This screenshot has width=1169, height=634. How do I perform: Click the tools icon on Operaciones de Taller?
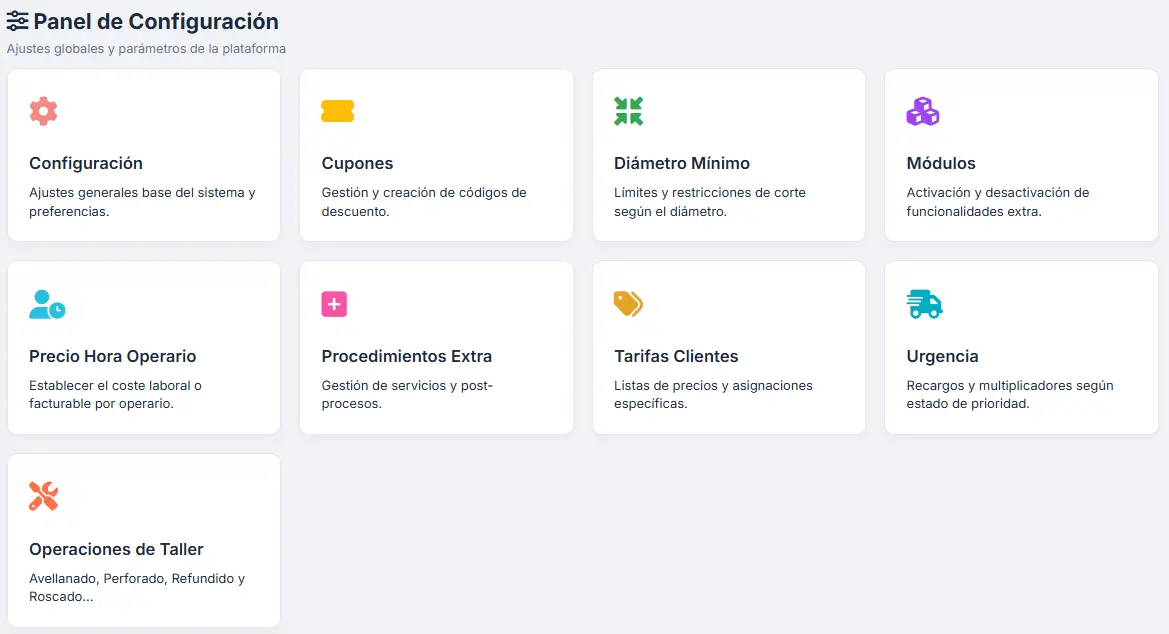(44, 496)
